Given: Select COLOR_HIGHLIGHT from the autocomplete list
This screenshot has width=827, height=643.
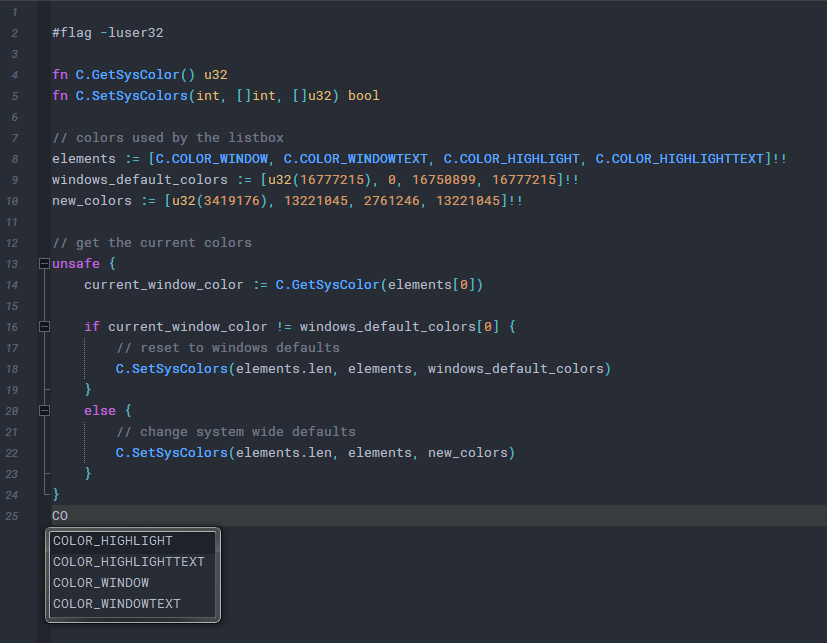Looking at the screenshot, I should (x=113, y=541).
